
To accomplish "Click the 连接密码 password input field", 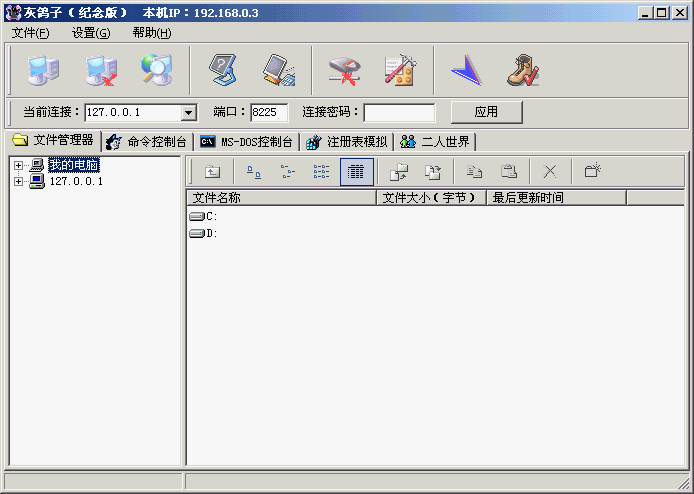I will 399,113.
